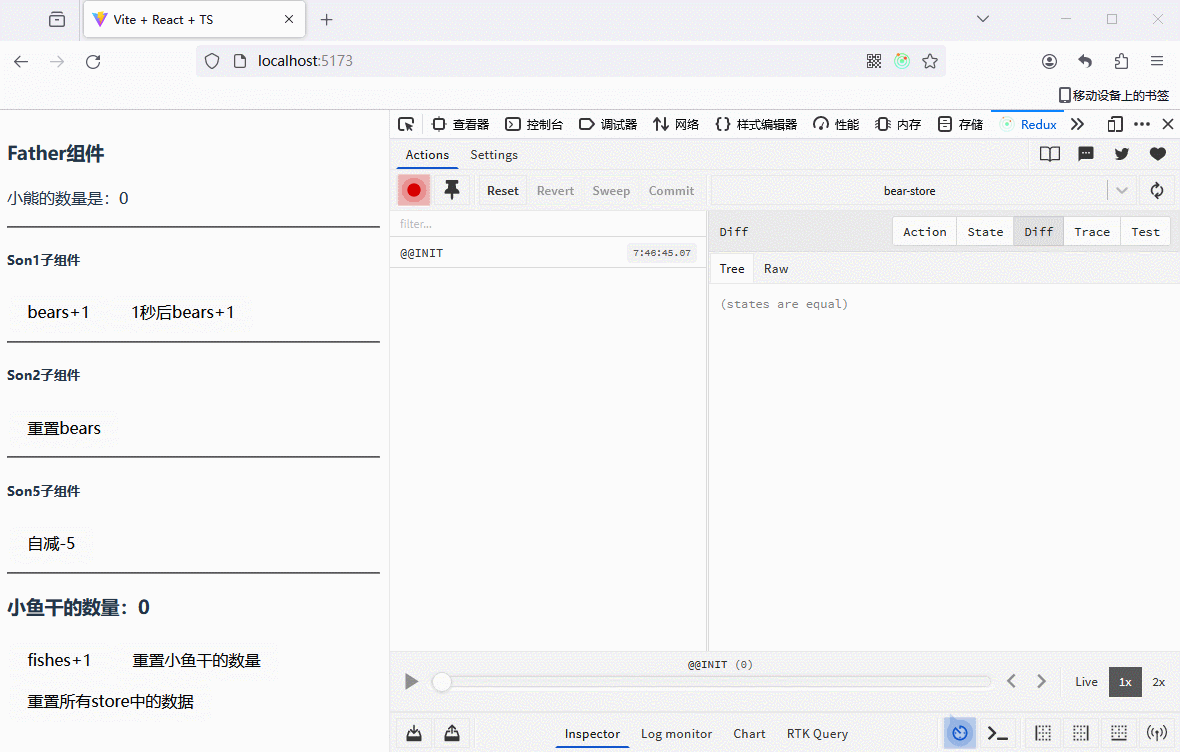Click the export state upload icon
Viewport: 1180px width, 752px height.
coord(452,733)
